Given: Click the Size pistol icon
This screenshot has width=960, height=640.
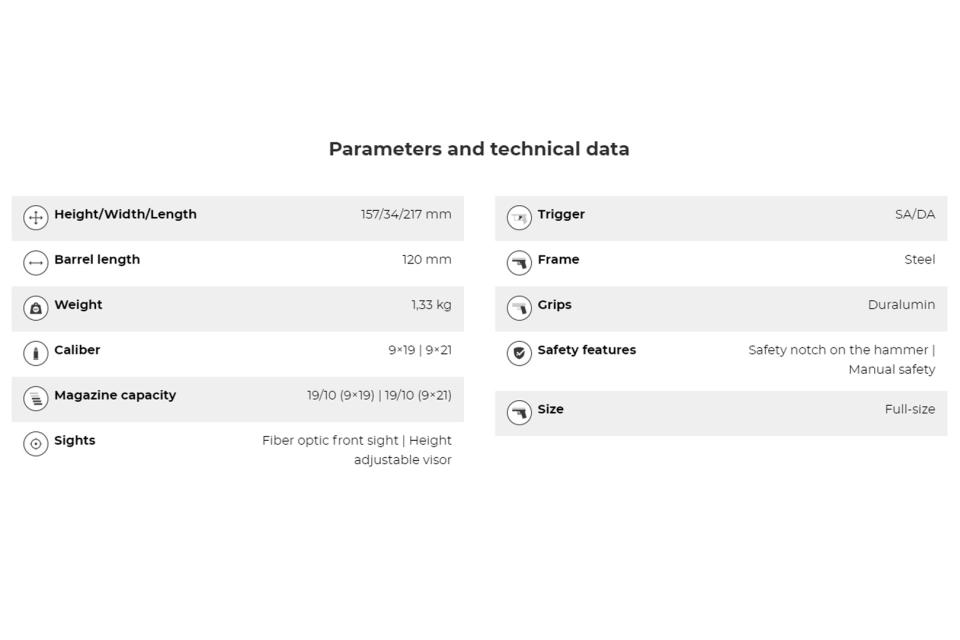Looking at the screenshot, I should (519, 412).
